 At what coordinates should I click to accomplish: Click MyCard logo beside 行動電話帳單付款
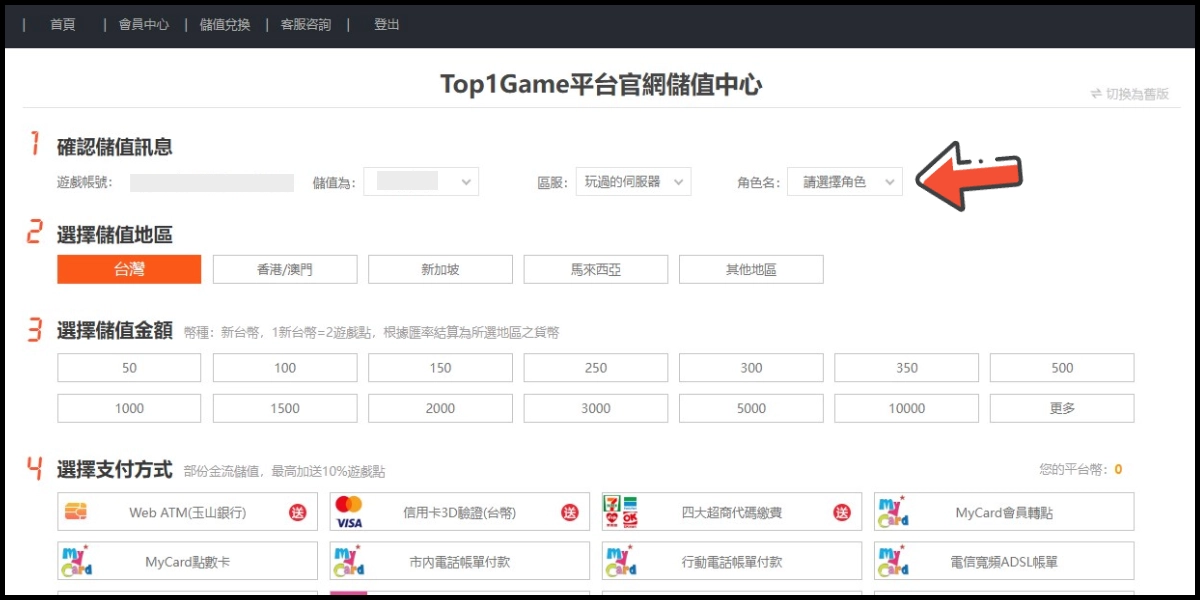(620, 561)
